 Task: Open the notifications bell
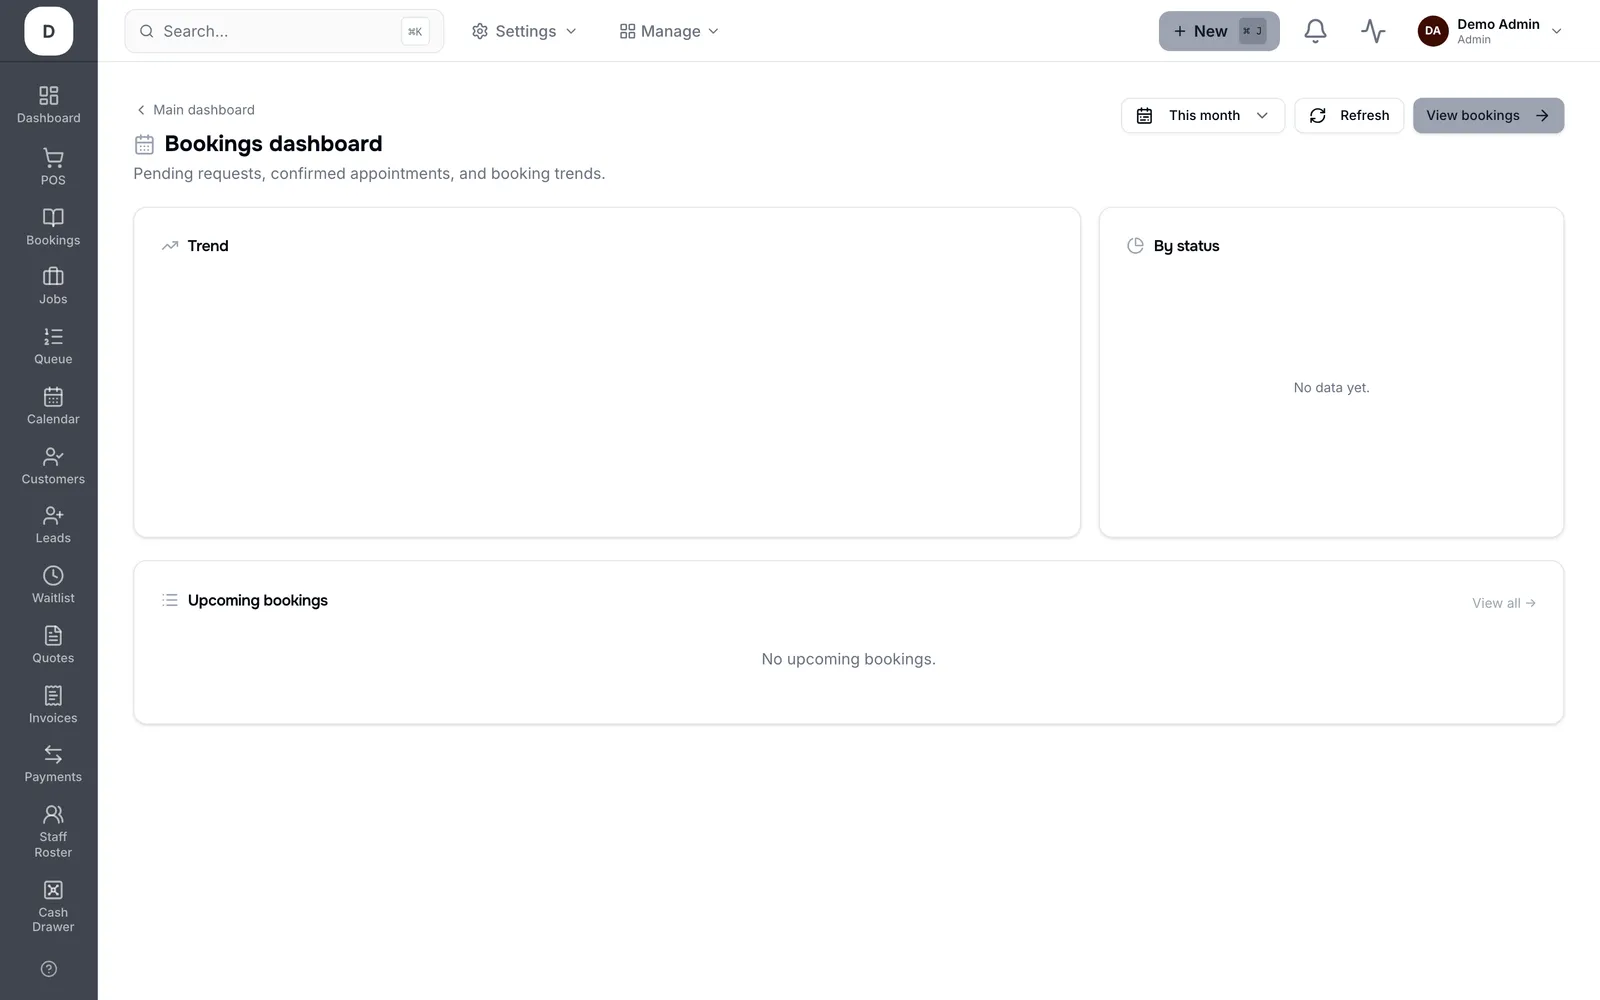click(1315, 31)
